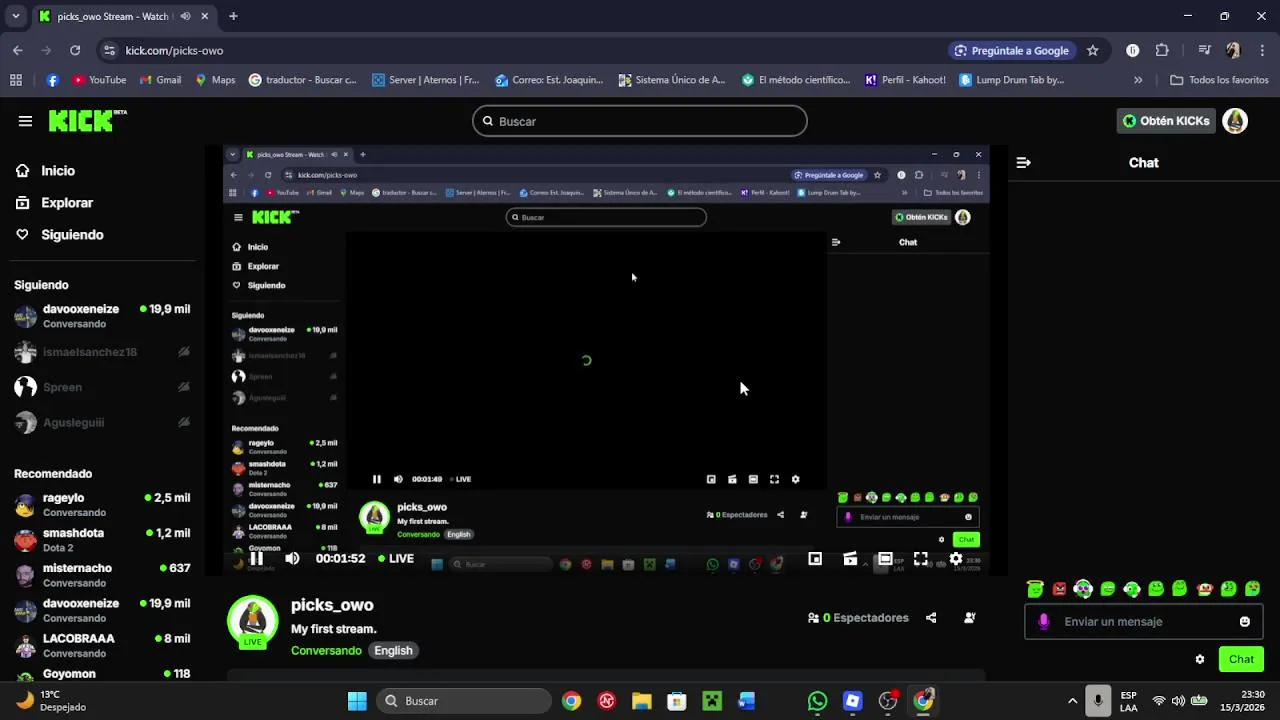Toggle theater mode on the player

[x=885, y=559]
